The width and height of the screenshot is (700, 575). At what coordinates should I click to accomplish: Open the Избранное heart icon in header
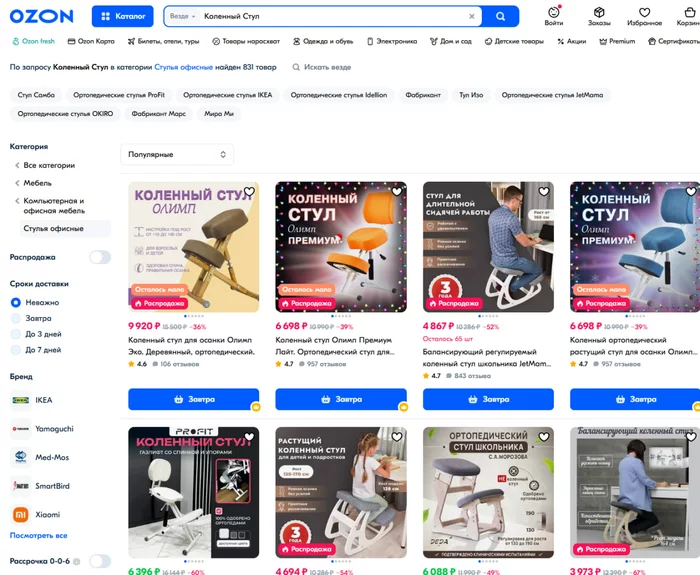coord(644,16)
